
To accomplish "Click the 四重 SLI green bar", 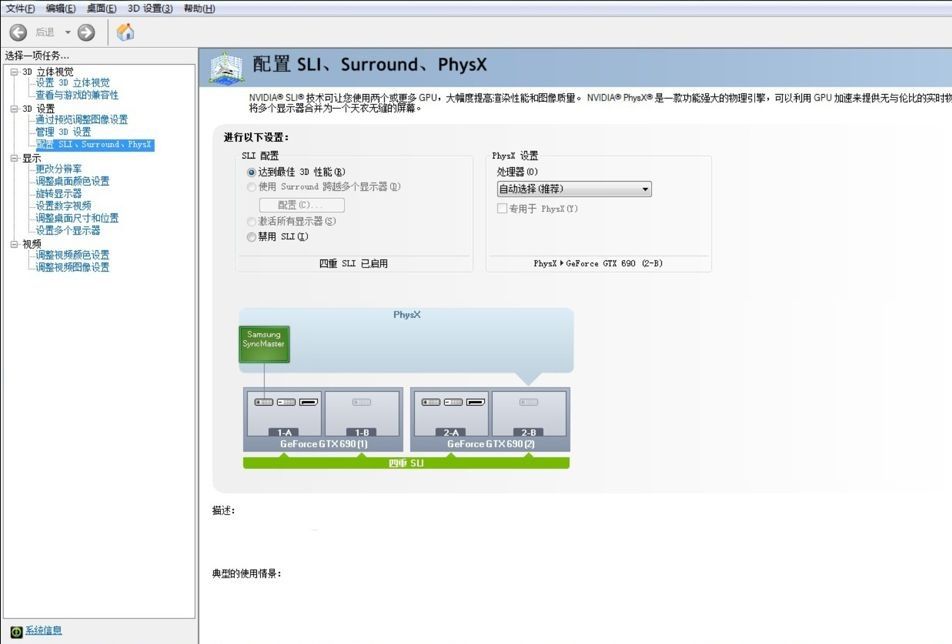I will click(x=406, y=463).
